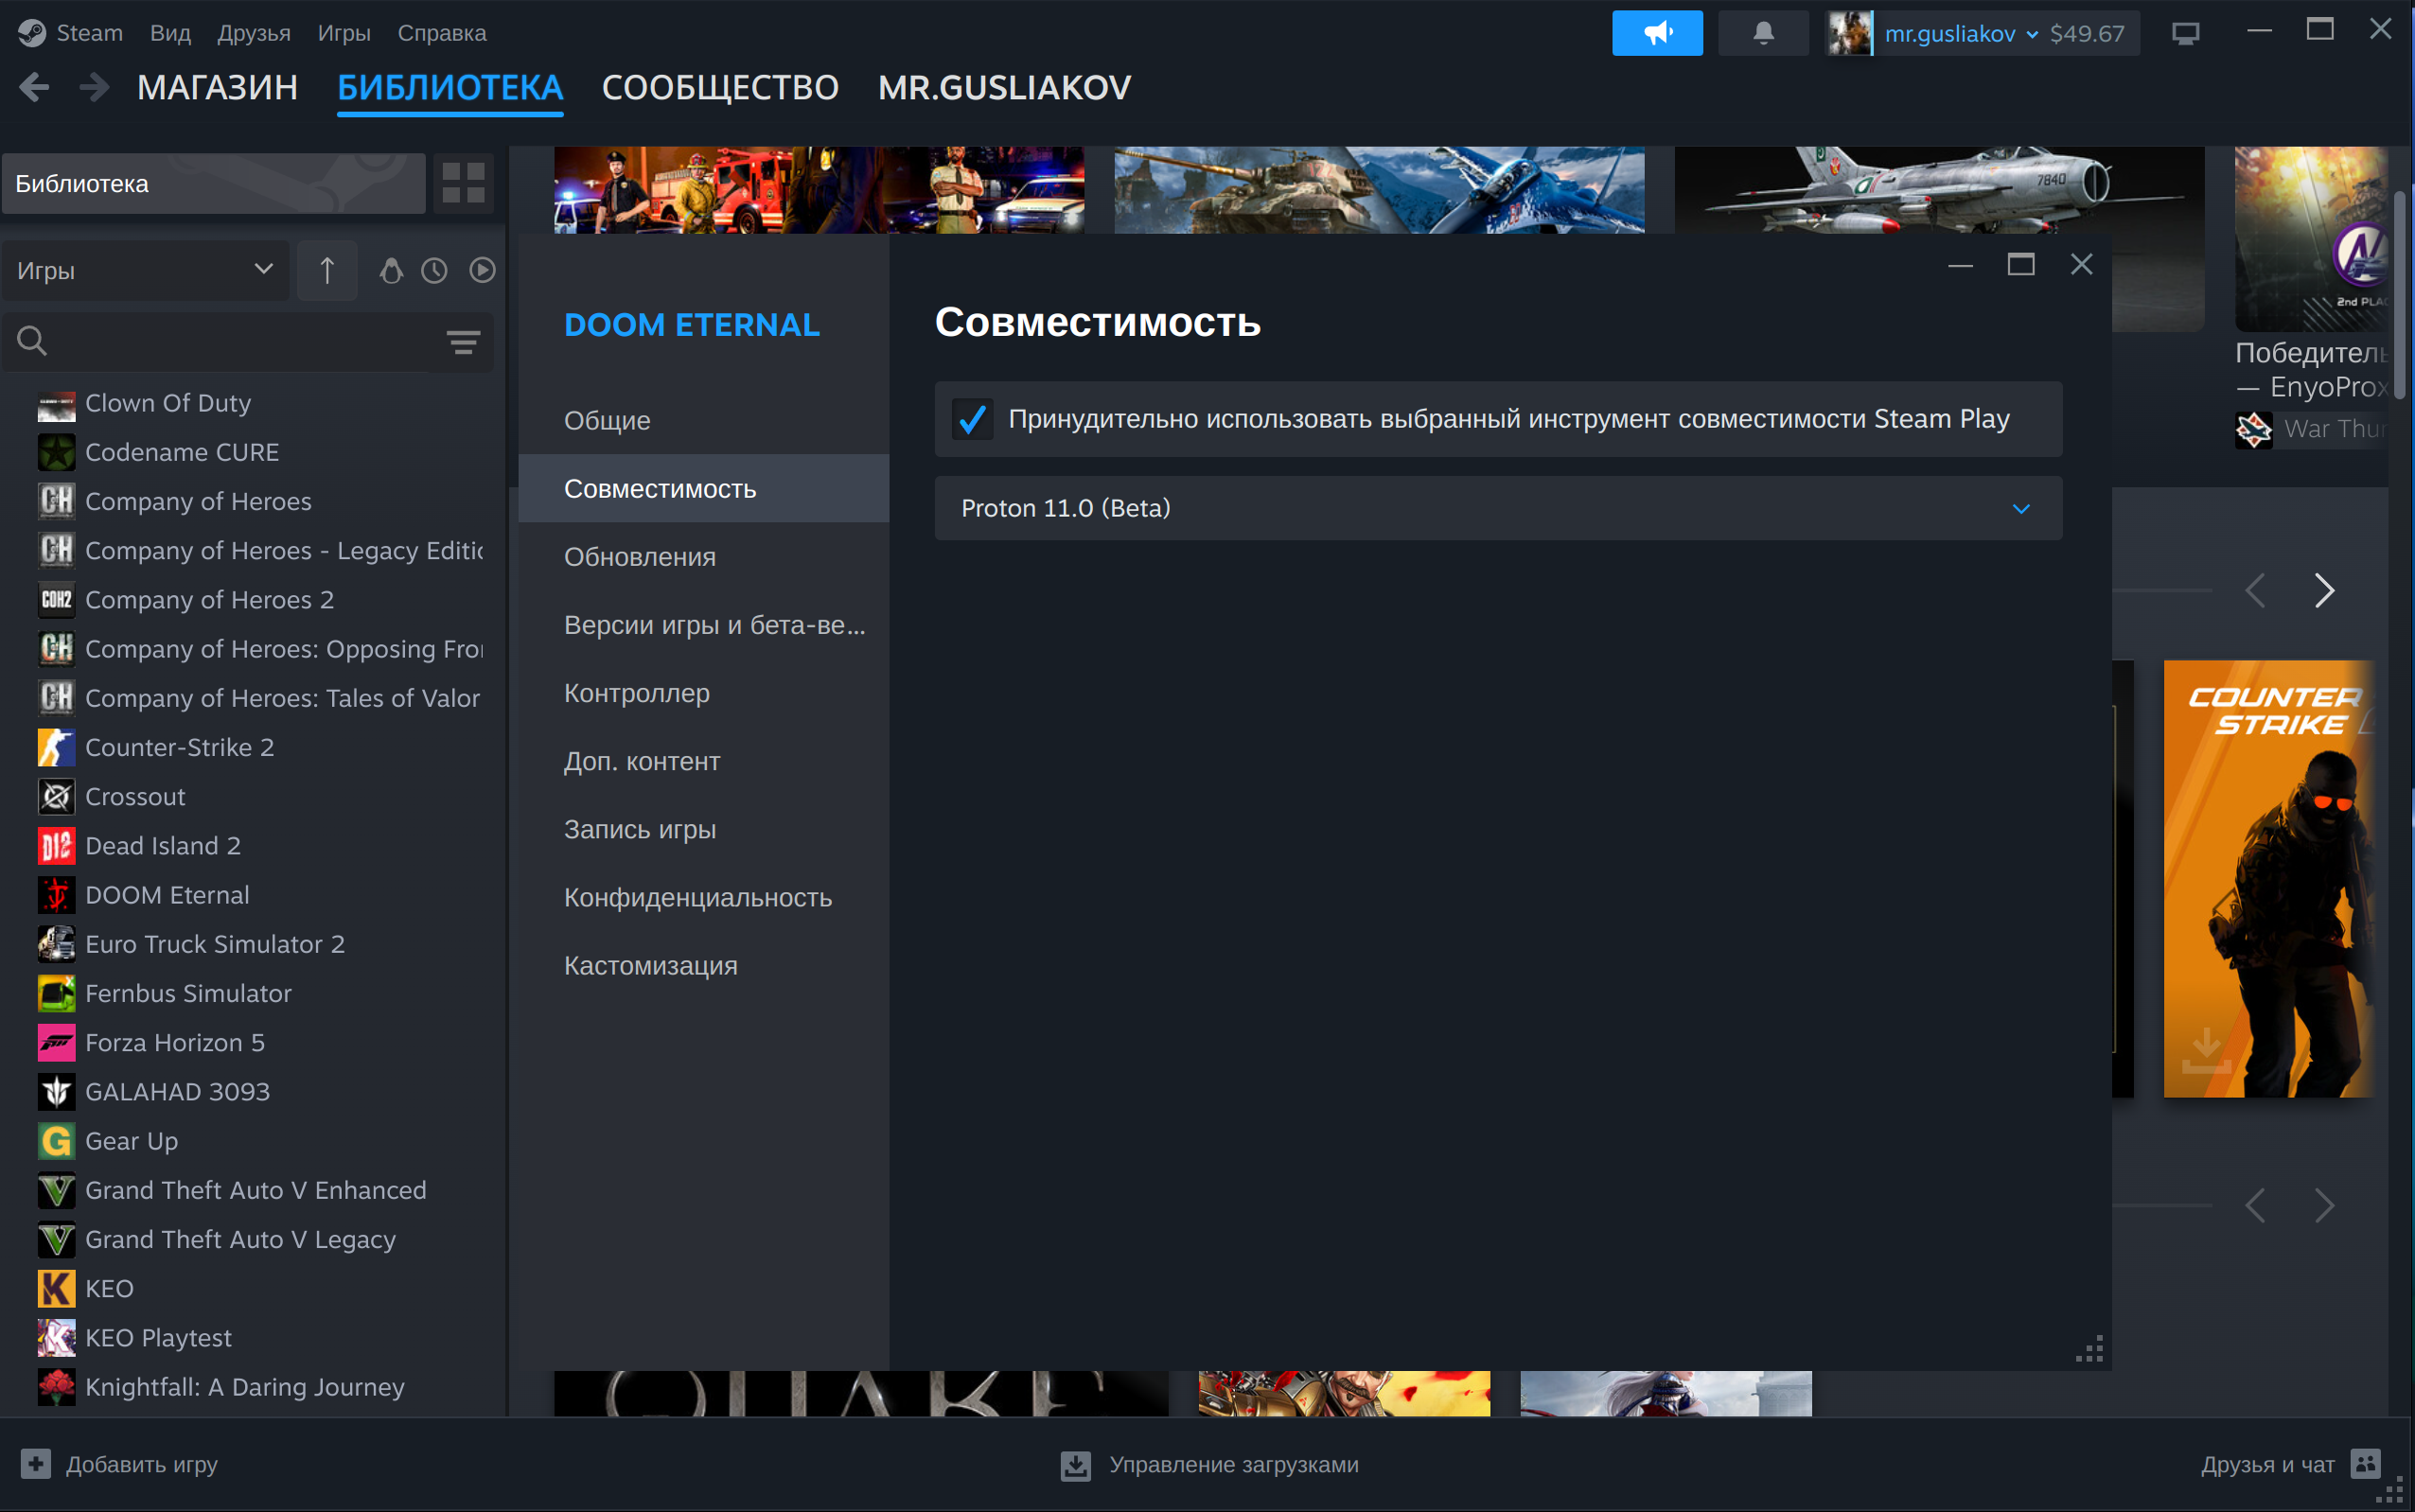Open the announcements megaphone panel
2415x1512 pixels.
click(x=1657, y=32)
